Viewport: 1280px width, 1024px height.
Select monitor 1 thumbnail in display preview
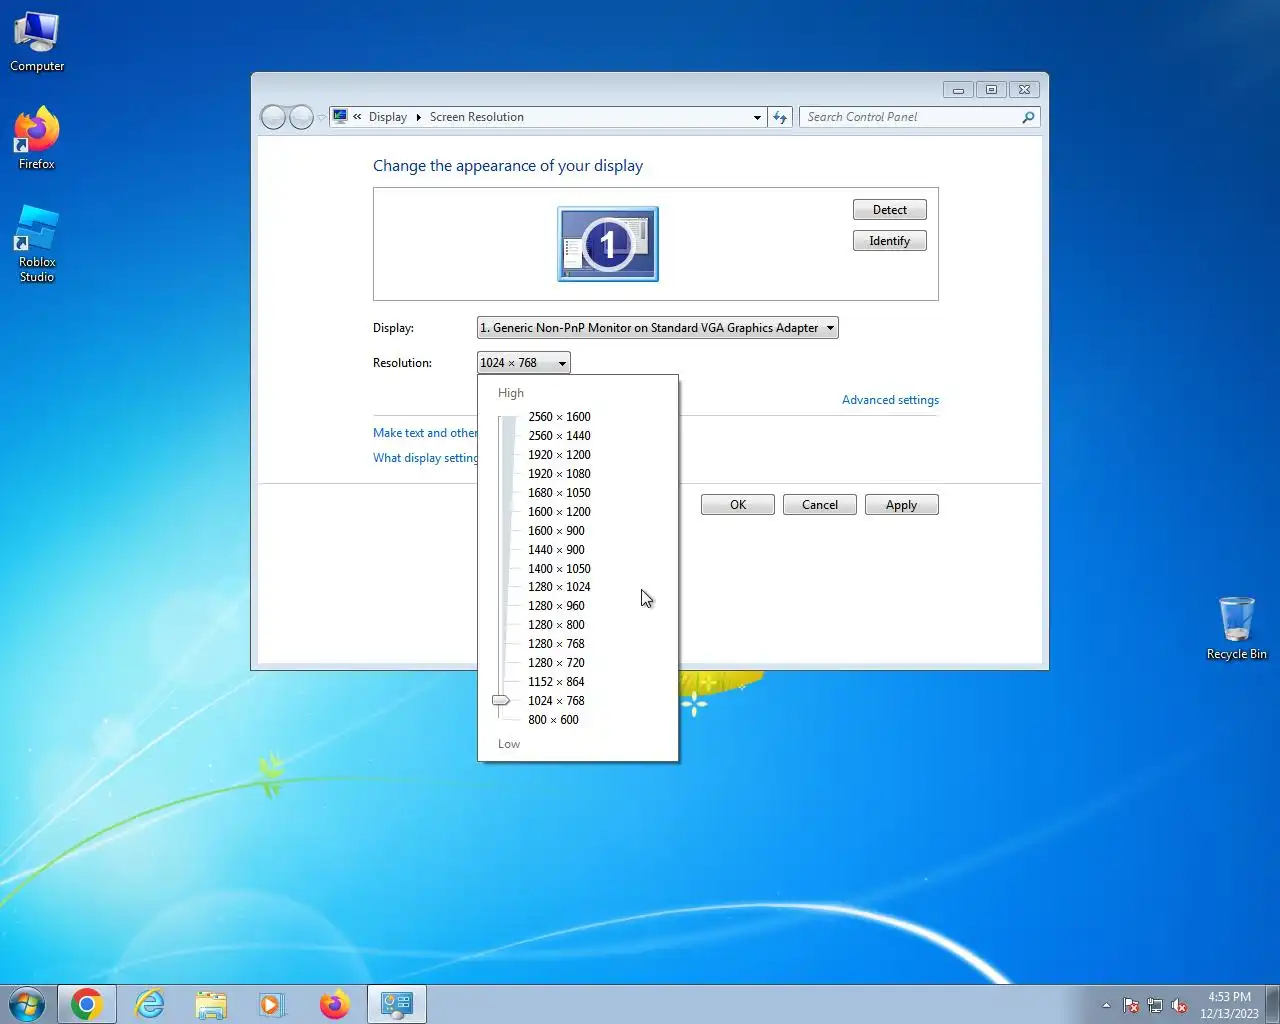(608, 244)
